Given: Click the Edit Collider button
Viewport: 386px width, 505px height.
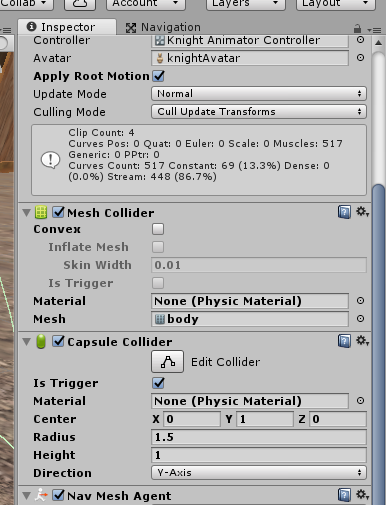Looking at the screenshot, I should tap(168, 362).
